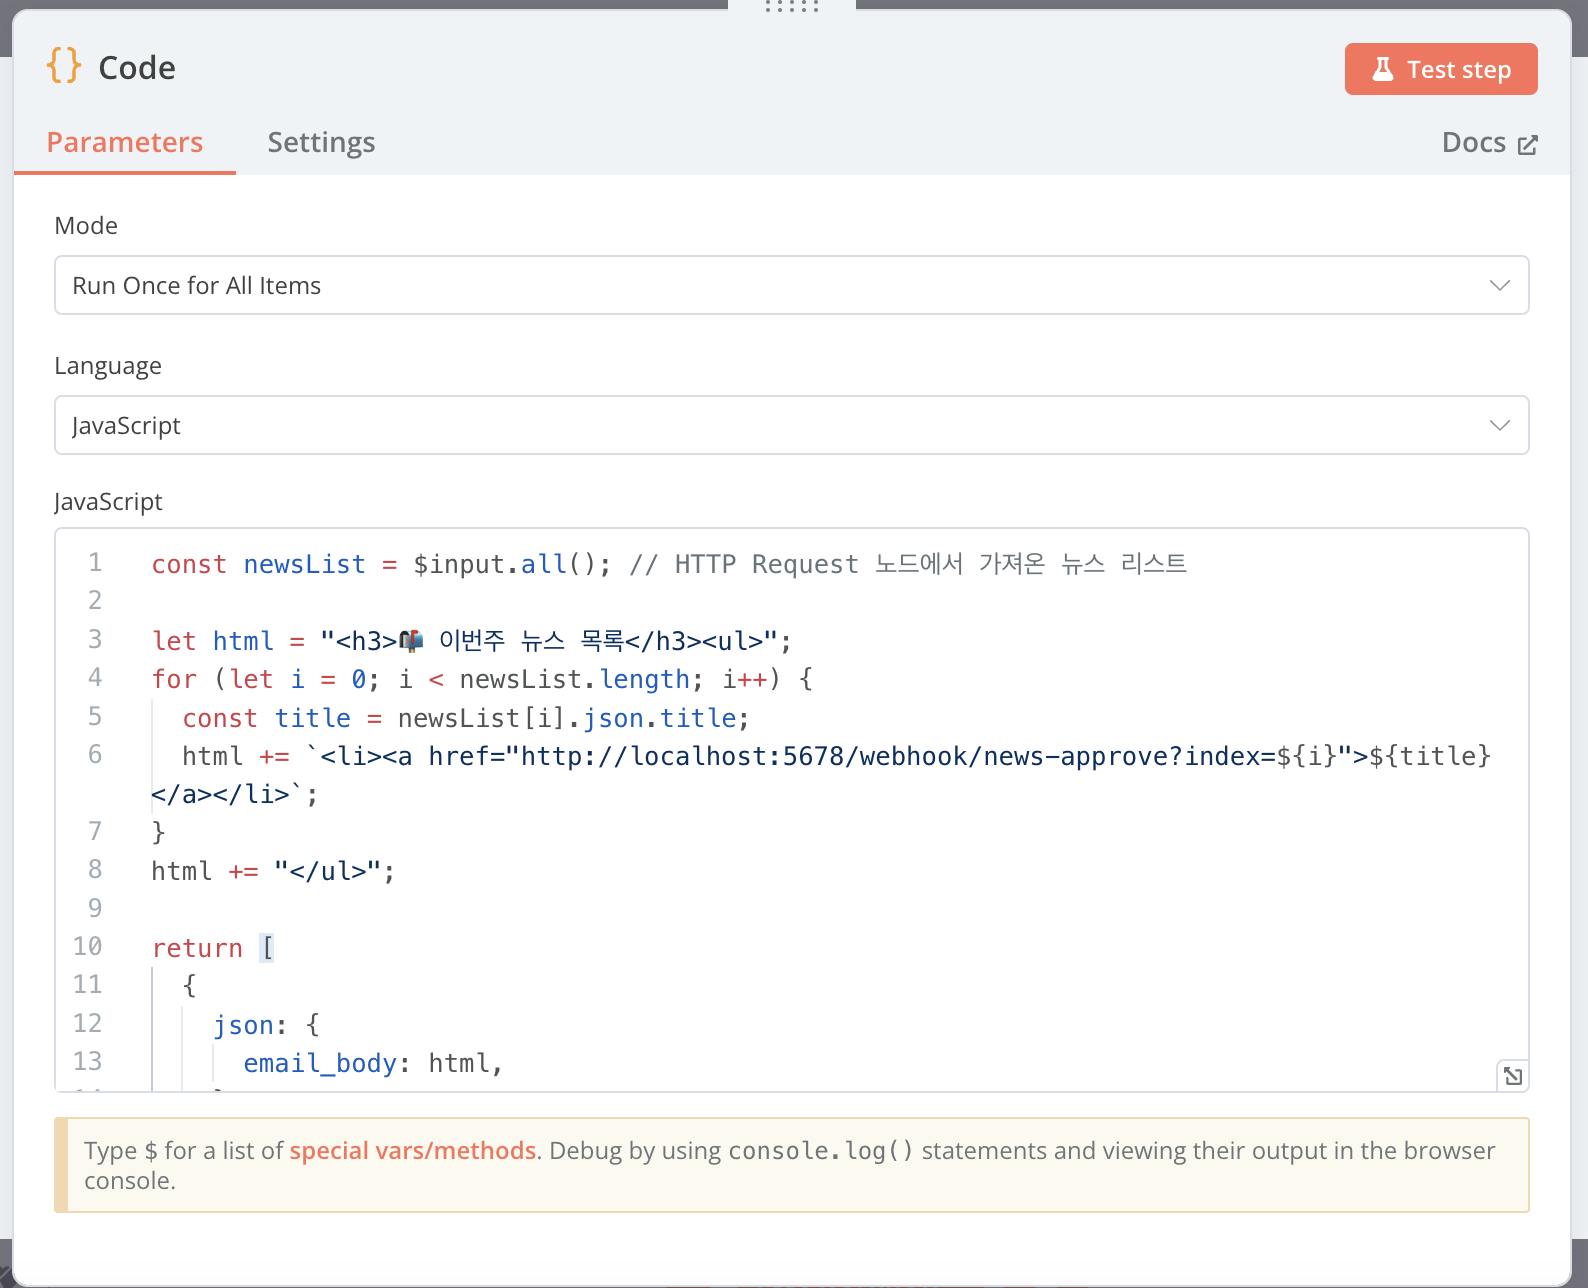Run the Test step button

(1440, 69)
